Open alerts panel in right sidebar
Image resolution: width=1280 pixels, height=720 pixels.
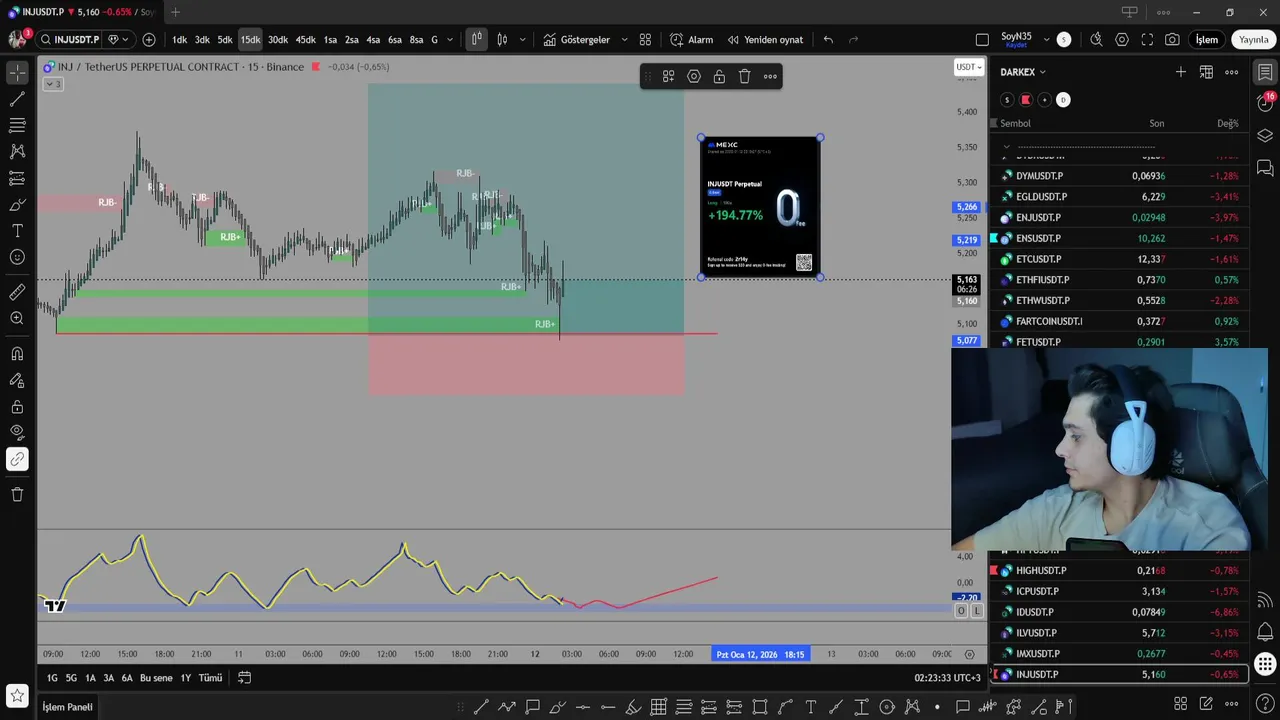pyautogui.click(x=1265, y=103)
